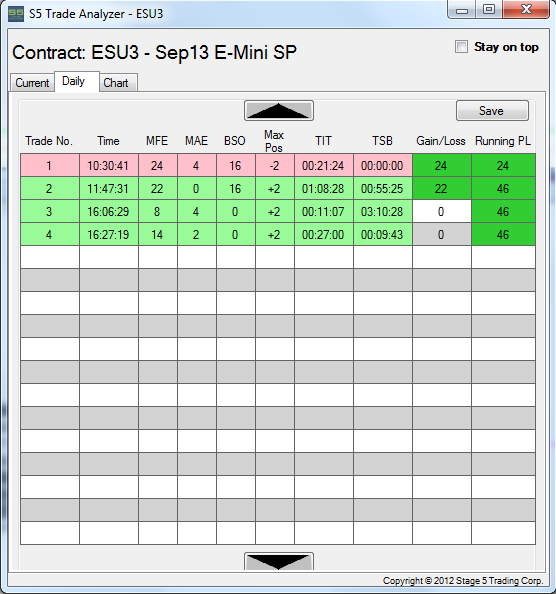
Task: Click the BSO column header
Action: (x=234, y=141)
